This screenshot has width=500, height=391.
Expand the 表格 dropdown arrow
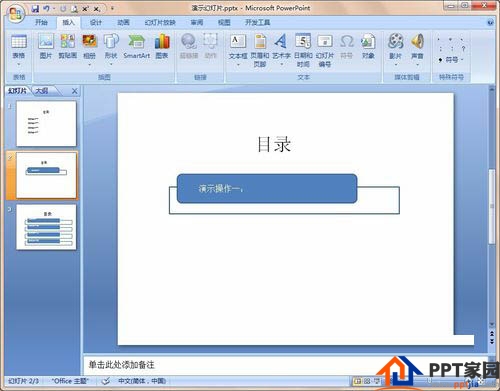click(x=19, y=64)
